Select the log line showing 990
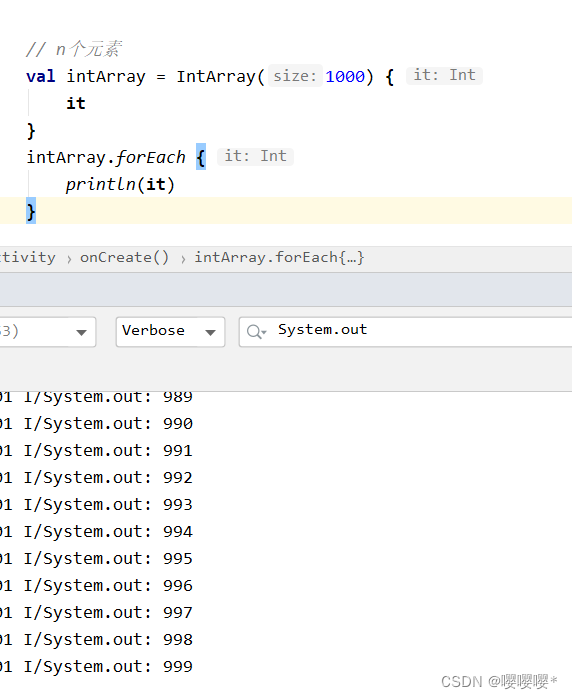This screenshot has width=572, height=699. [96, 424]
